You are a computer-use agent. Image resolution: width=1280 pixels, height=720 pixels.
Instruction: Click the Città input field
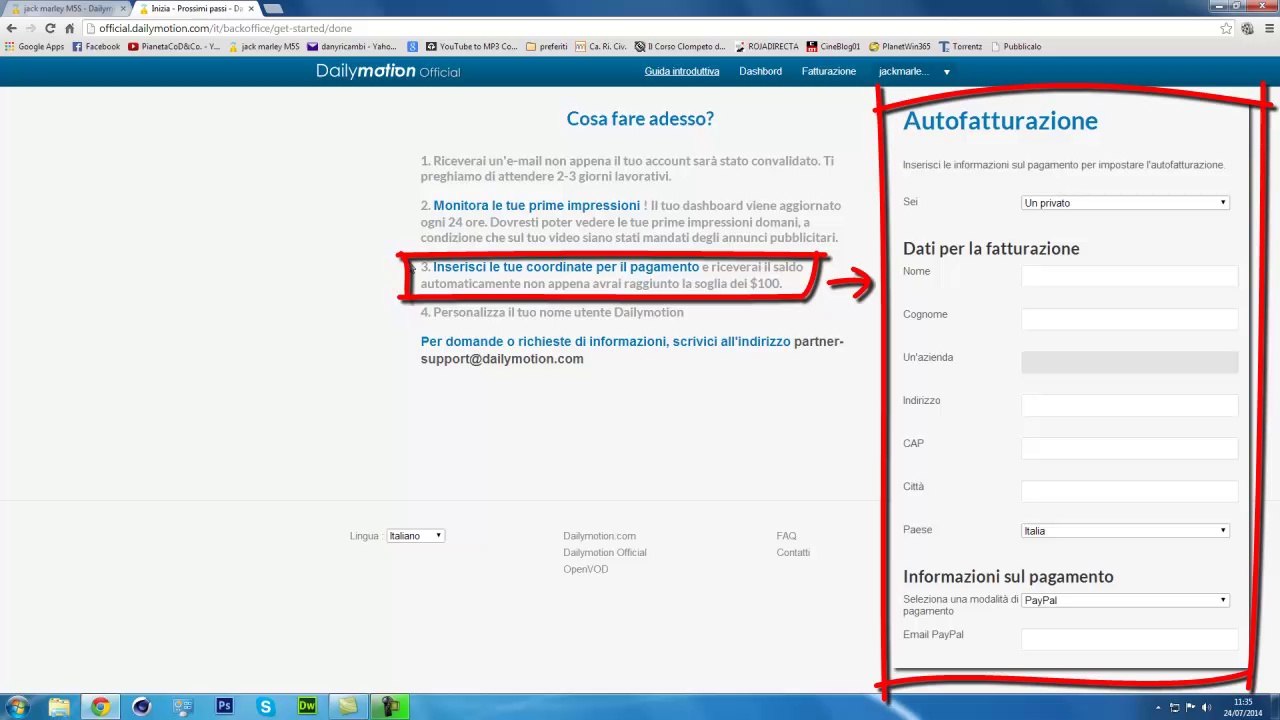click(x=1130, y=492)
